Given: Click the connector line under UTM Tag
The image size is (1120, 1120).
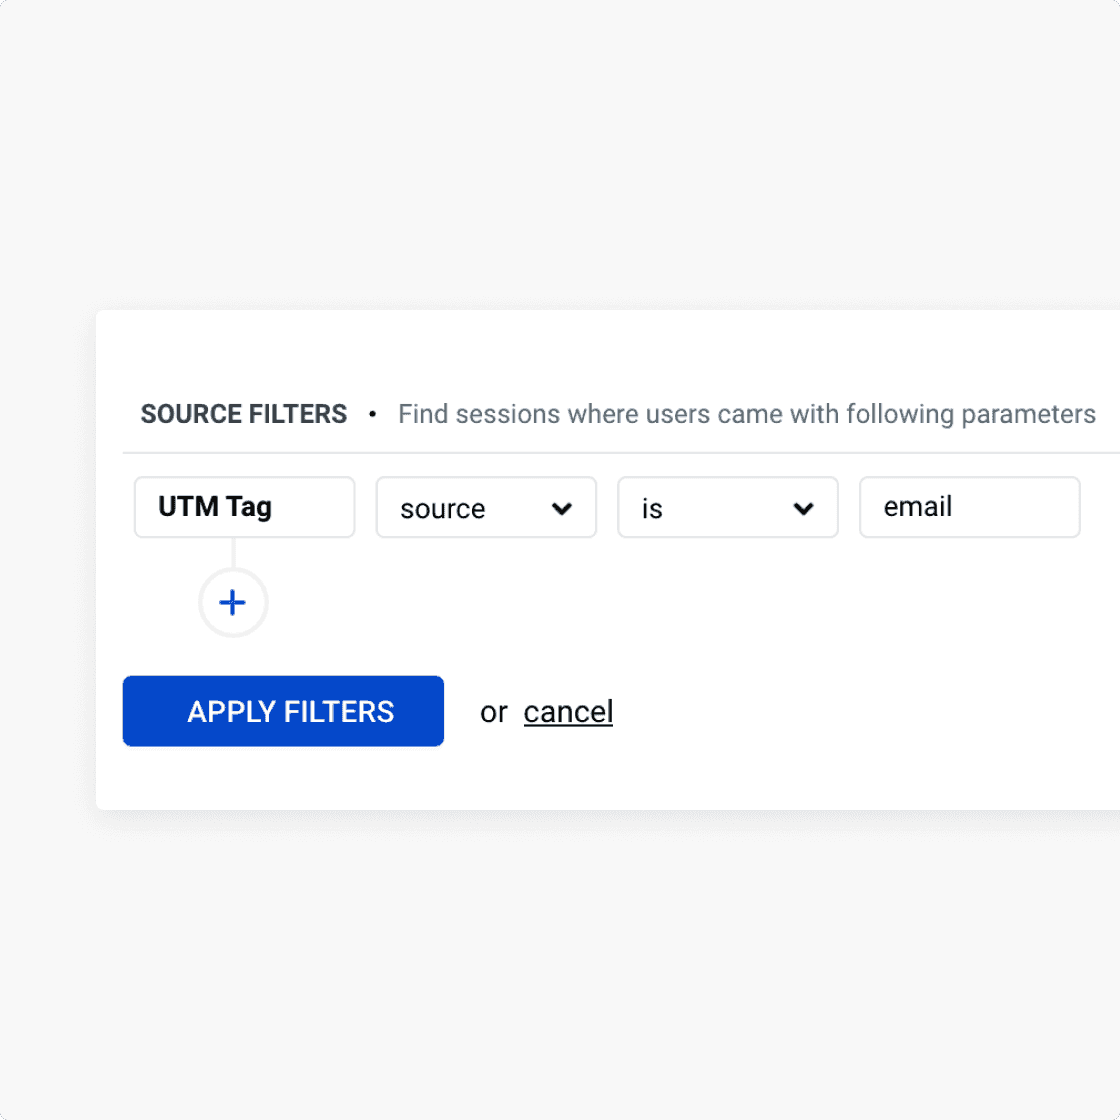Looking at the screenshot, I should point(233,553).
